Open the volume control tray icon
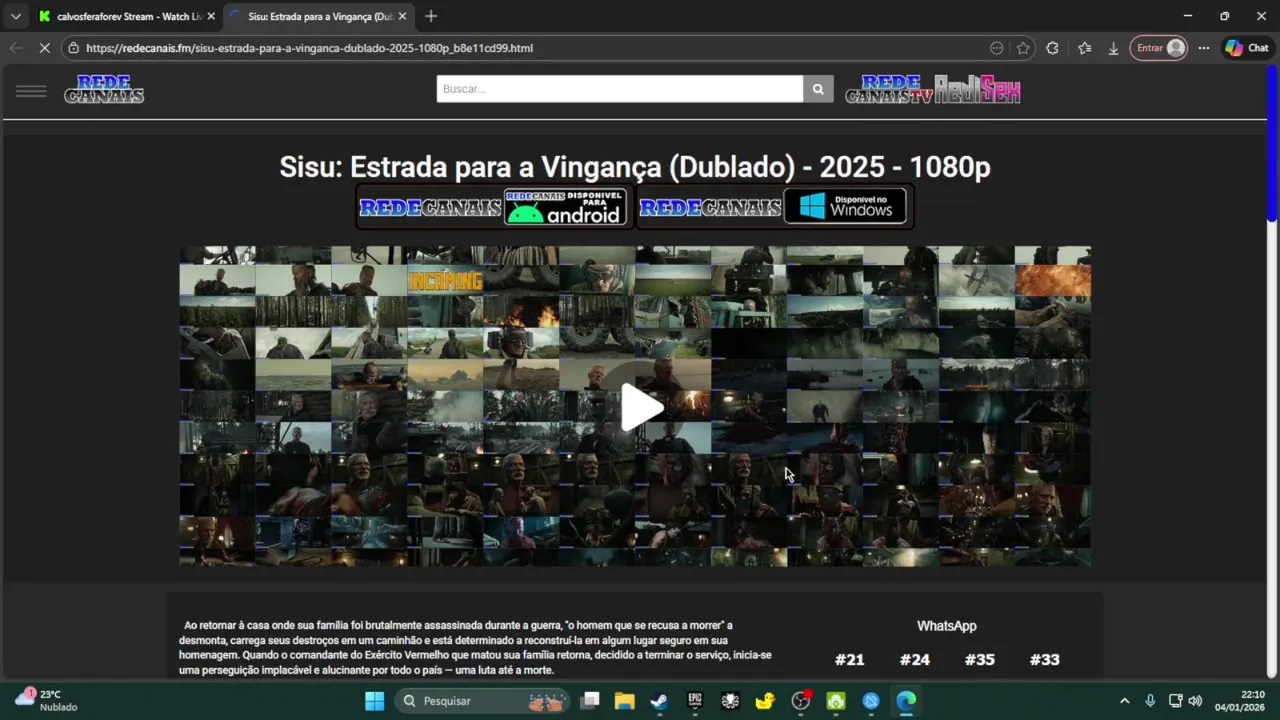 pyautogui.click(x=1195, y=701)
